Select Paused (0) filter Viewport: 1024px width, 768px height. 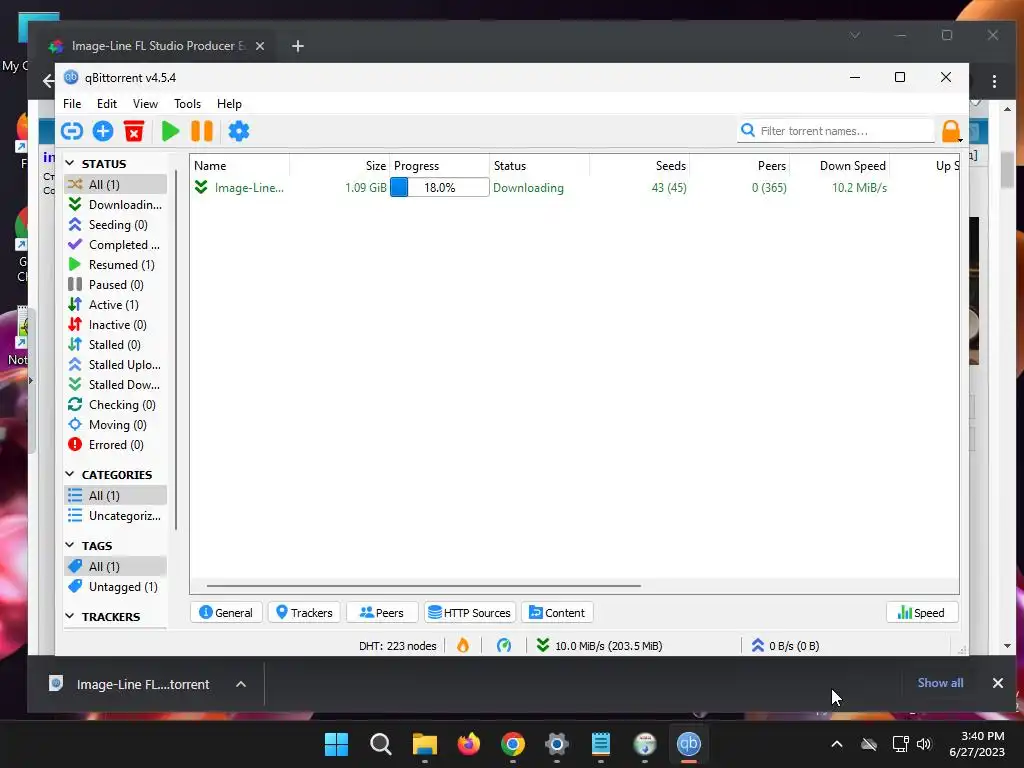[x=116, y=285]
